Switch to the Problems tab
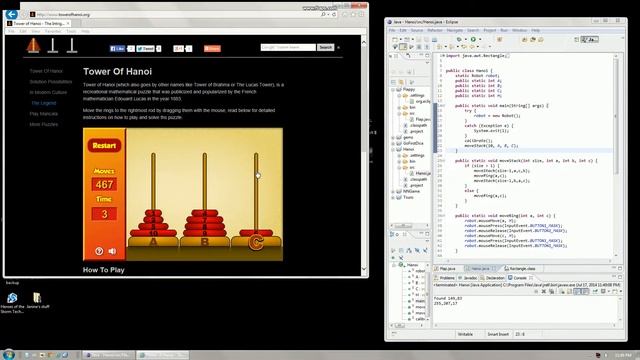The image size is (640, 360). click(x=445, y=278)
